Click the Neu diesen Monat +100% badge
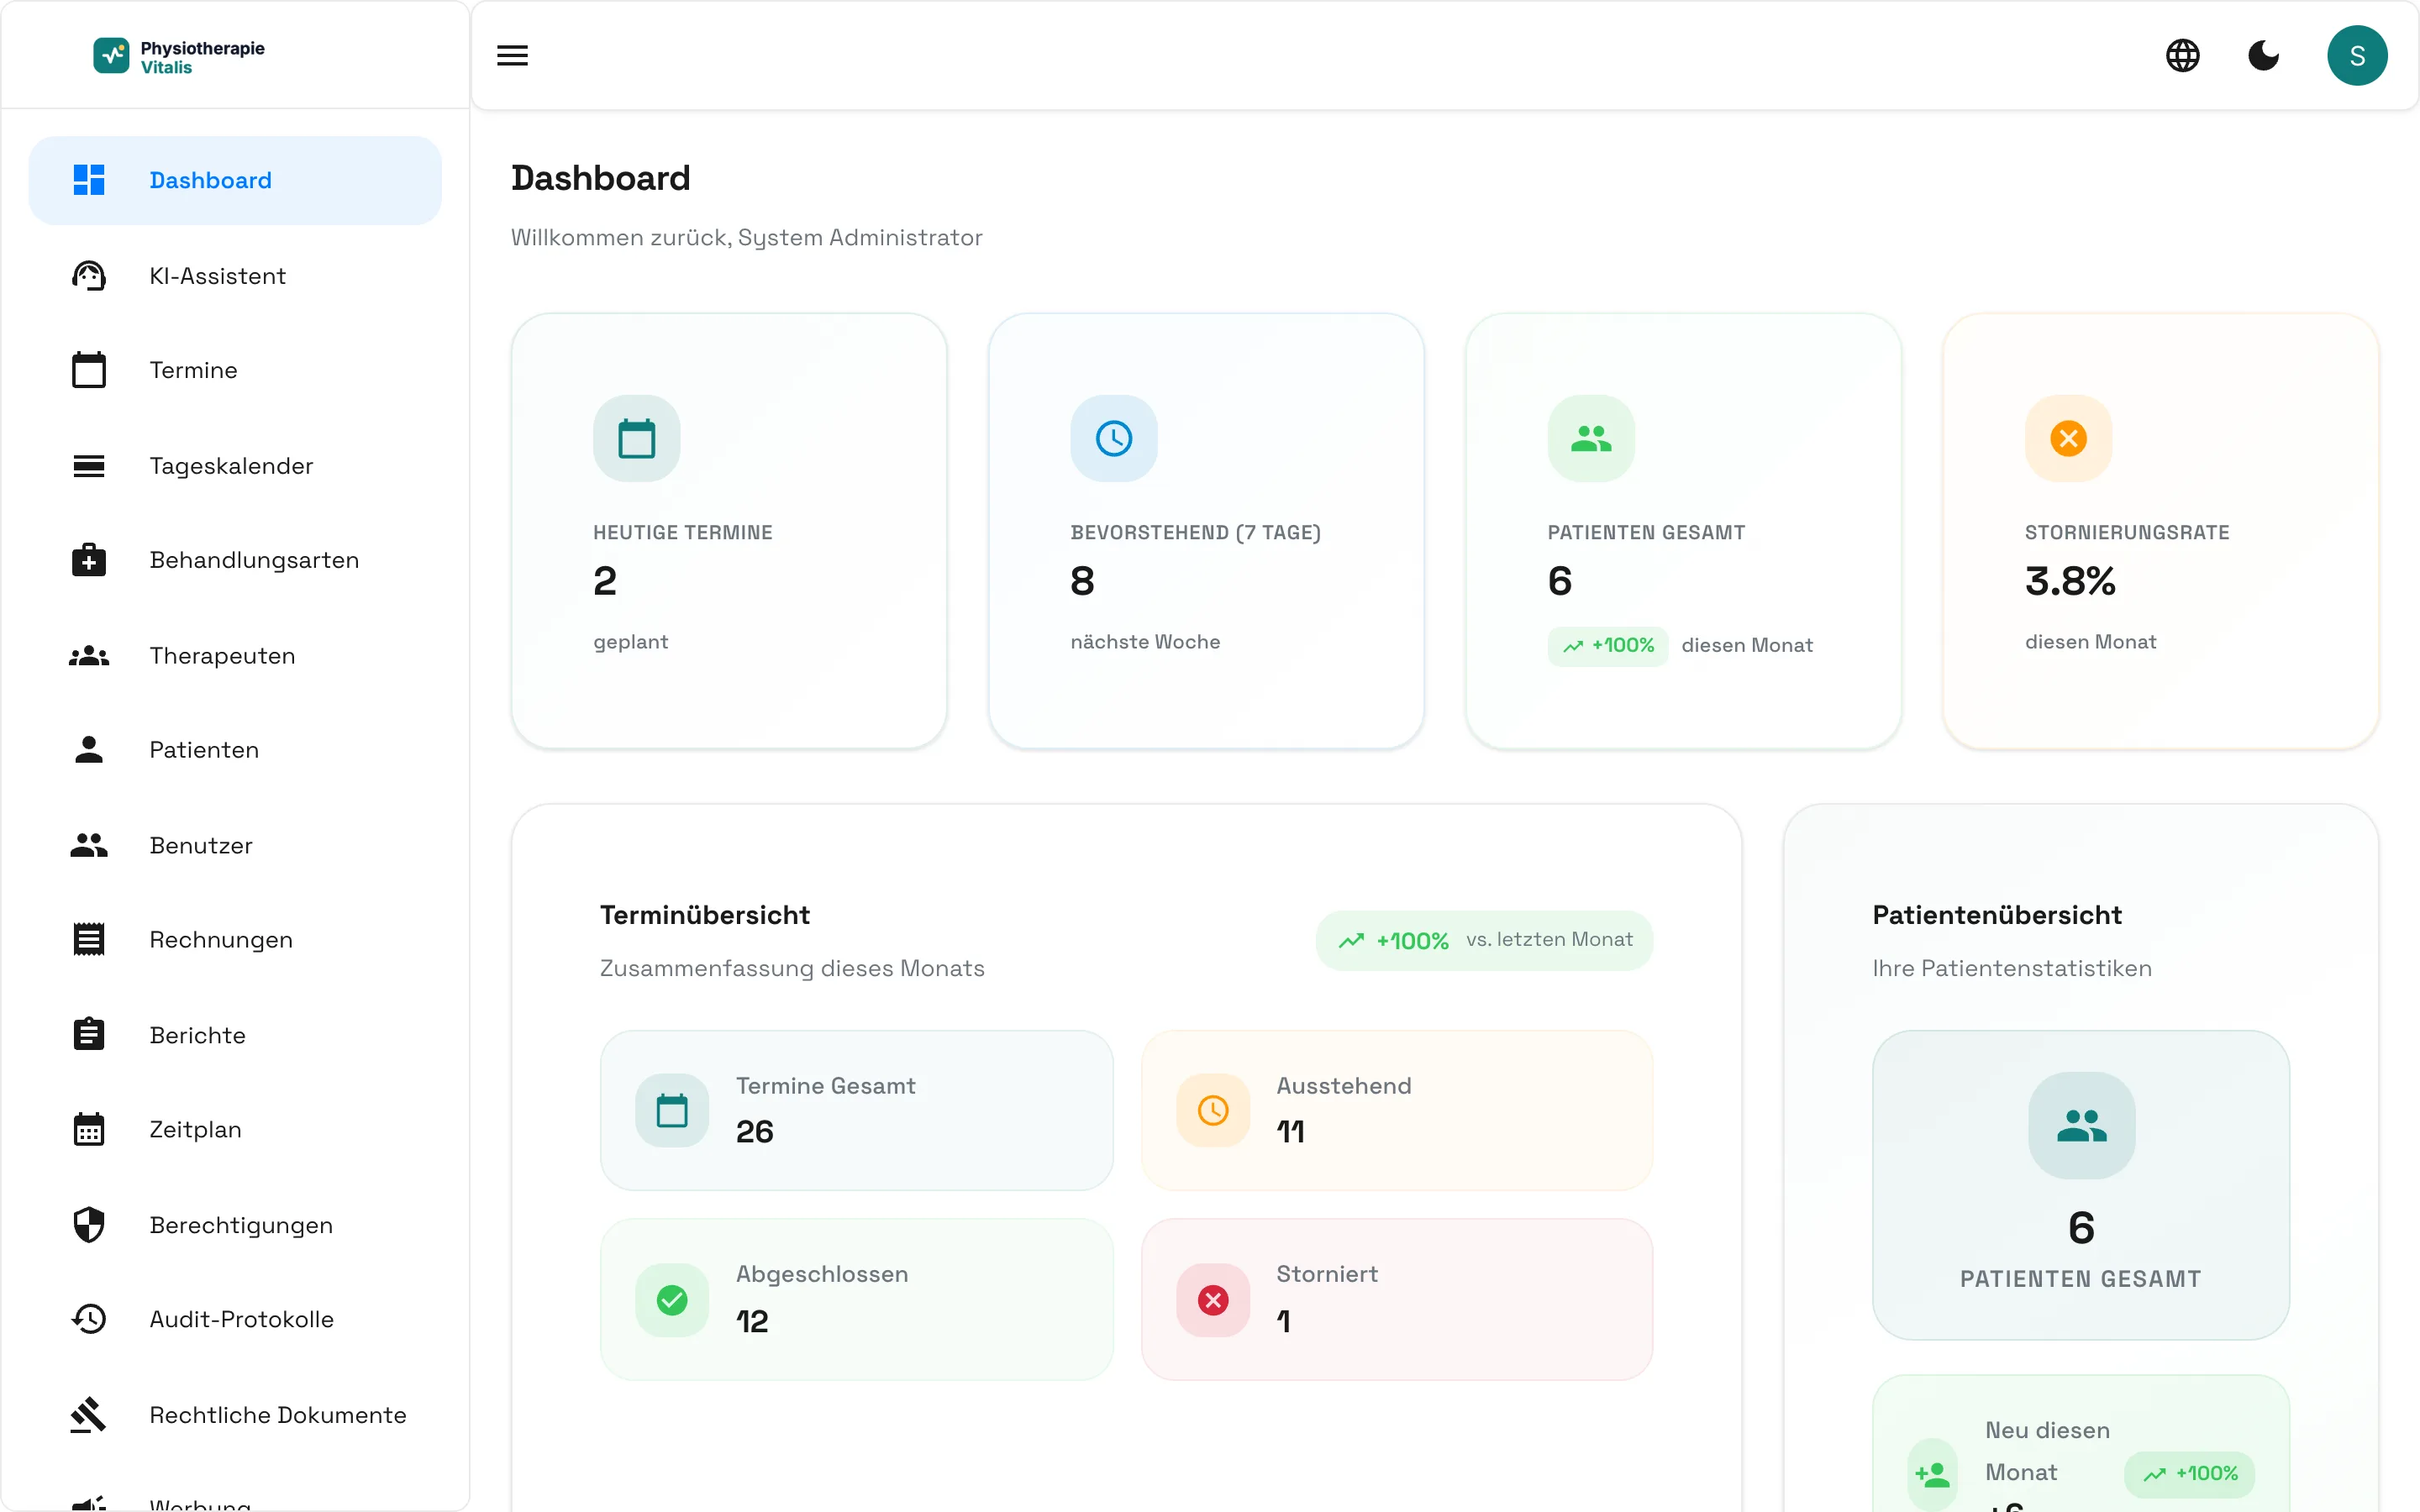2420x1512 pixels. click(2189, 1474)
